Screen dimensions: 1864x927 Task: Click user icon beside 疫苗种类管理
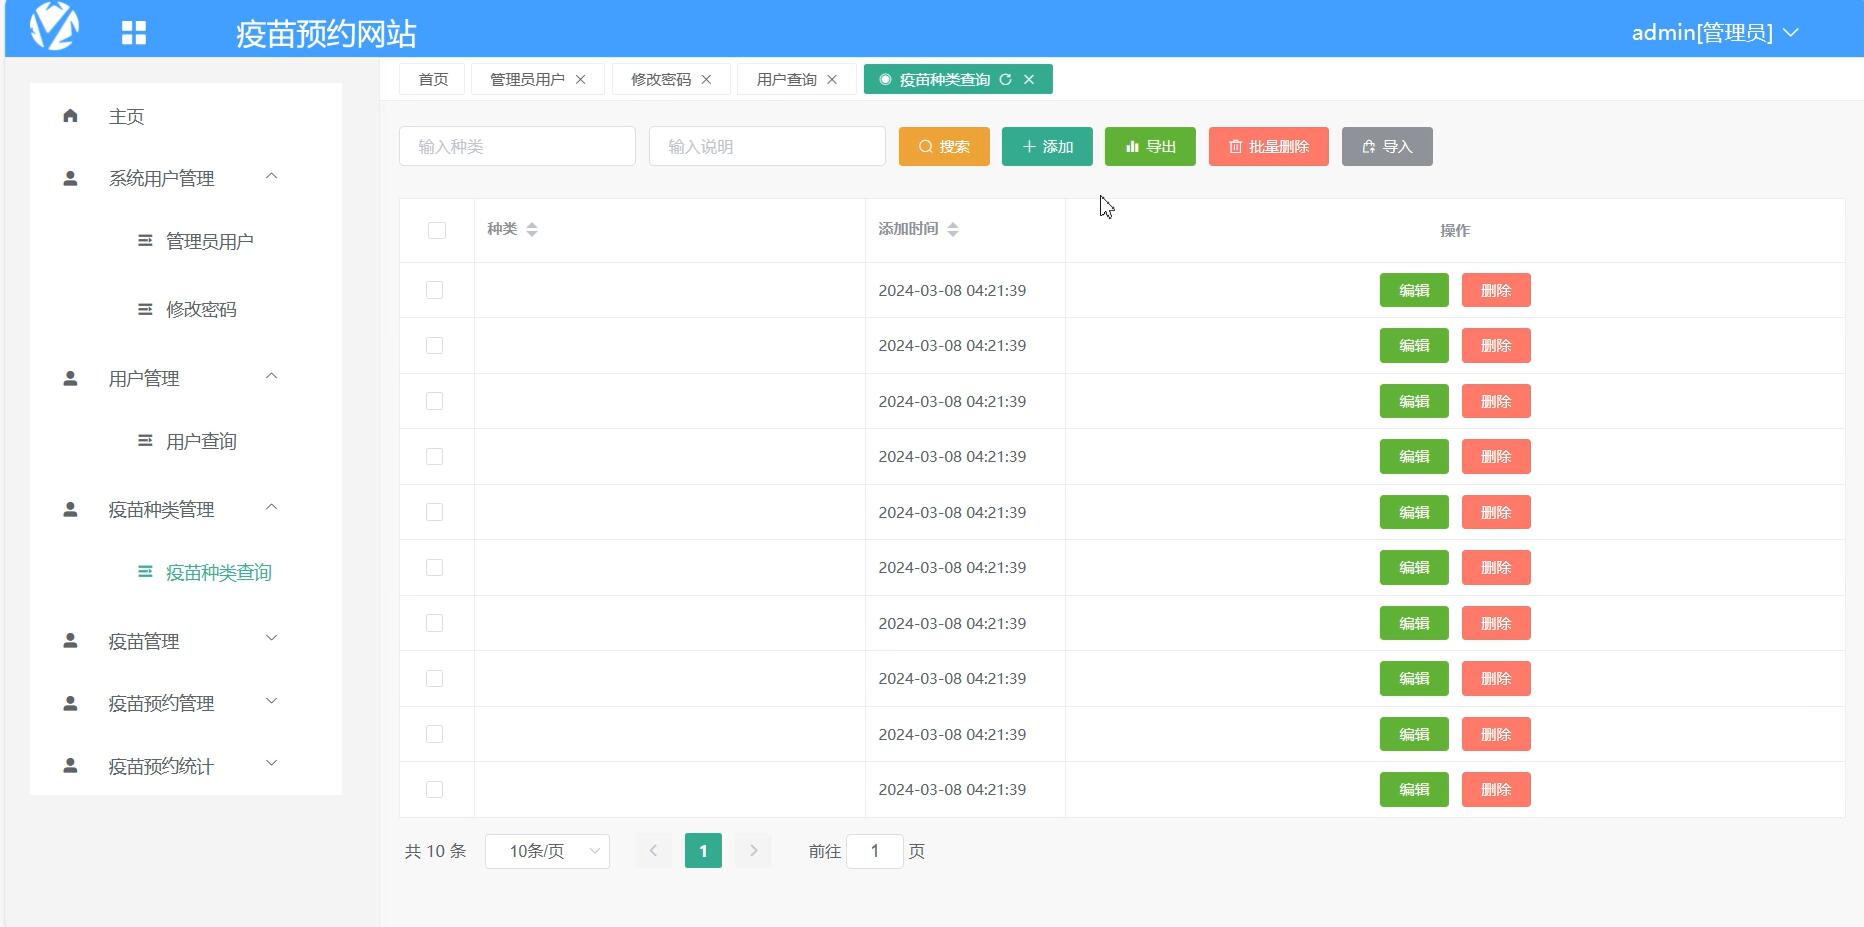tap(70, 510)
